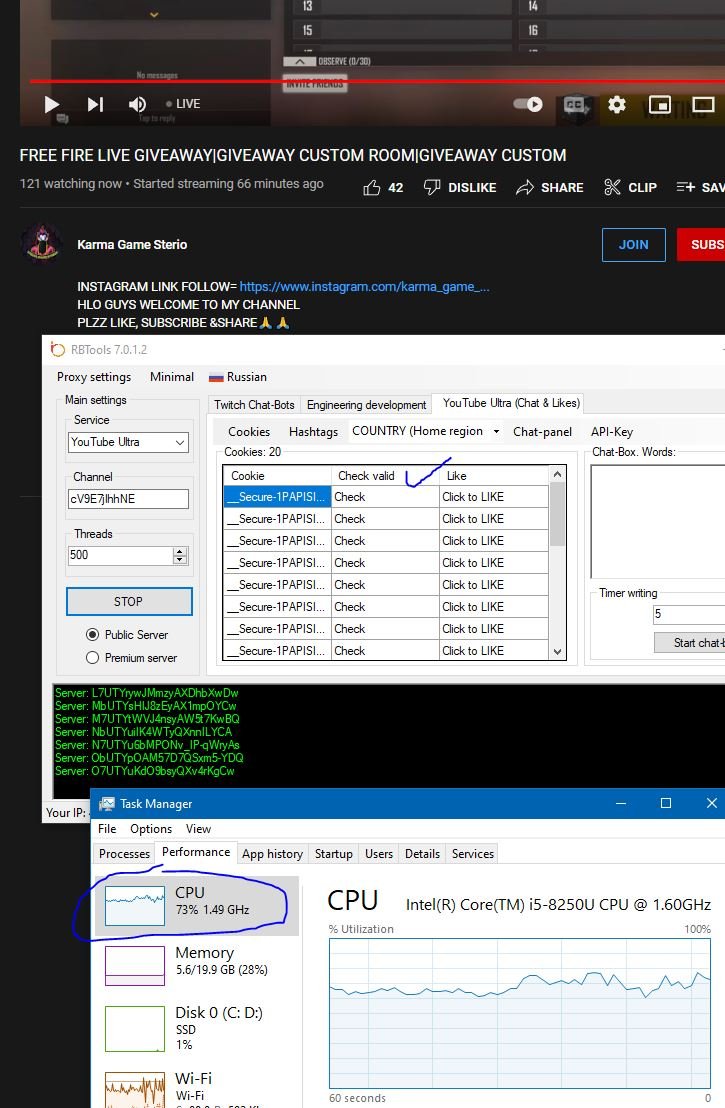Screen dimensions: 725x1108
Task: Enable miniplayer mode
Action: coord(659,104)
